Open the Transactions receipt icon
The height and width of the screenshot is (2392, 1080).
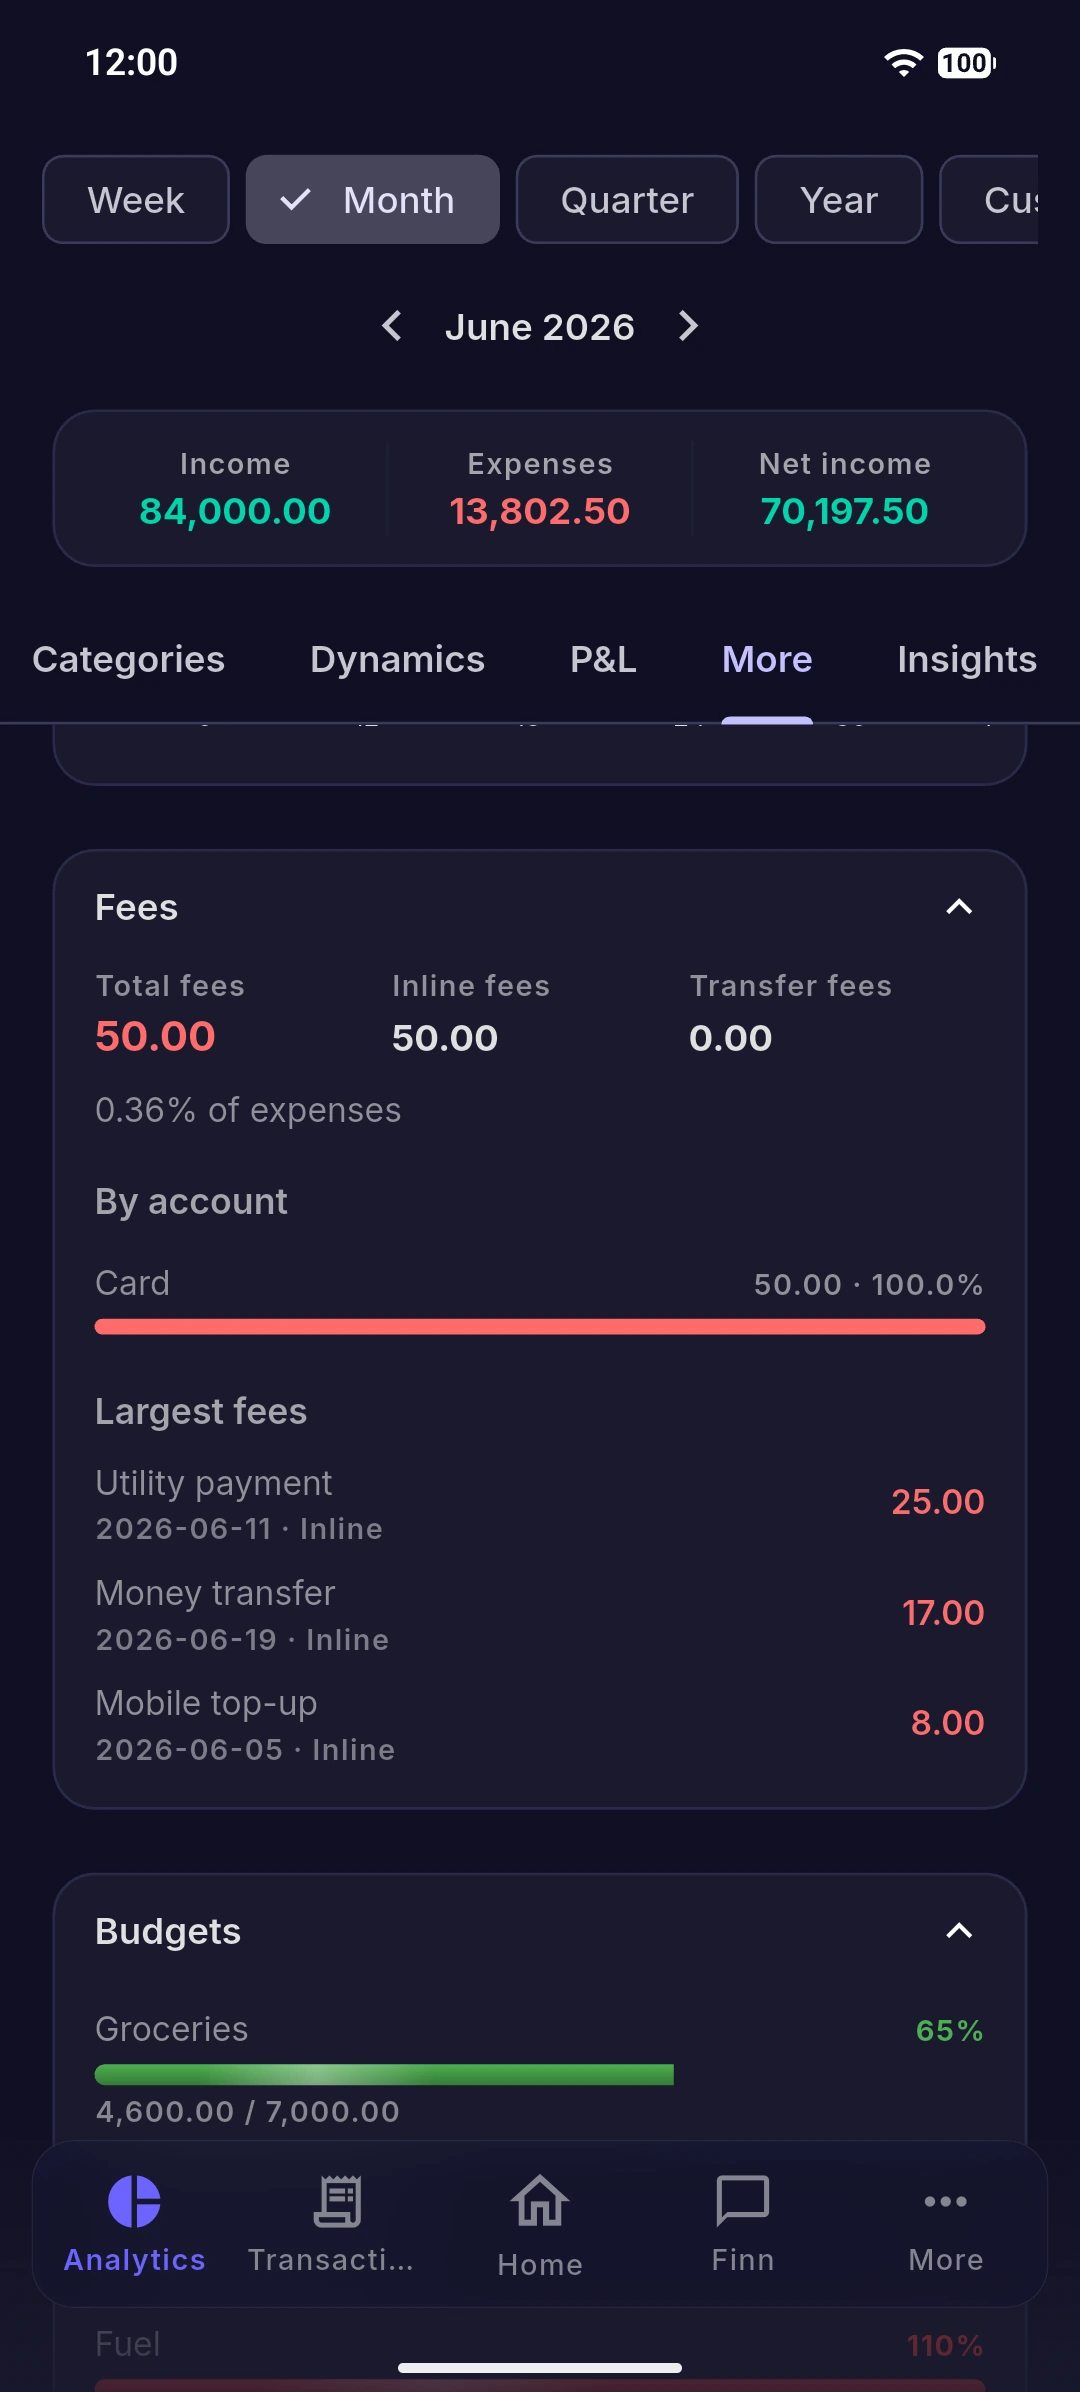coord(338,2201)
